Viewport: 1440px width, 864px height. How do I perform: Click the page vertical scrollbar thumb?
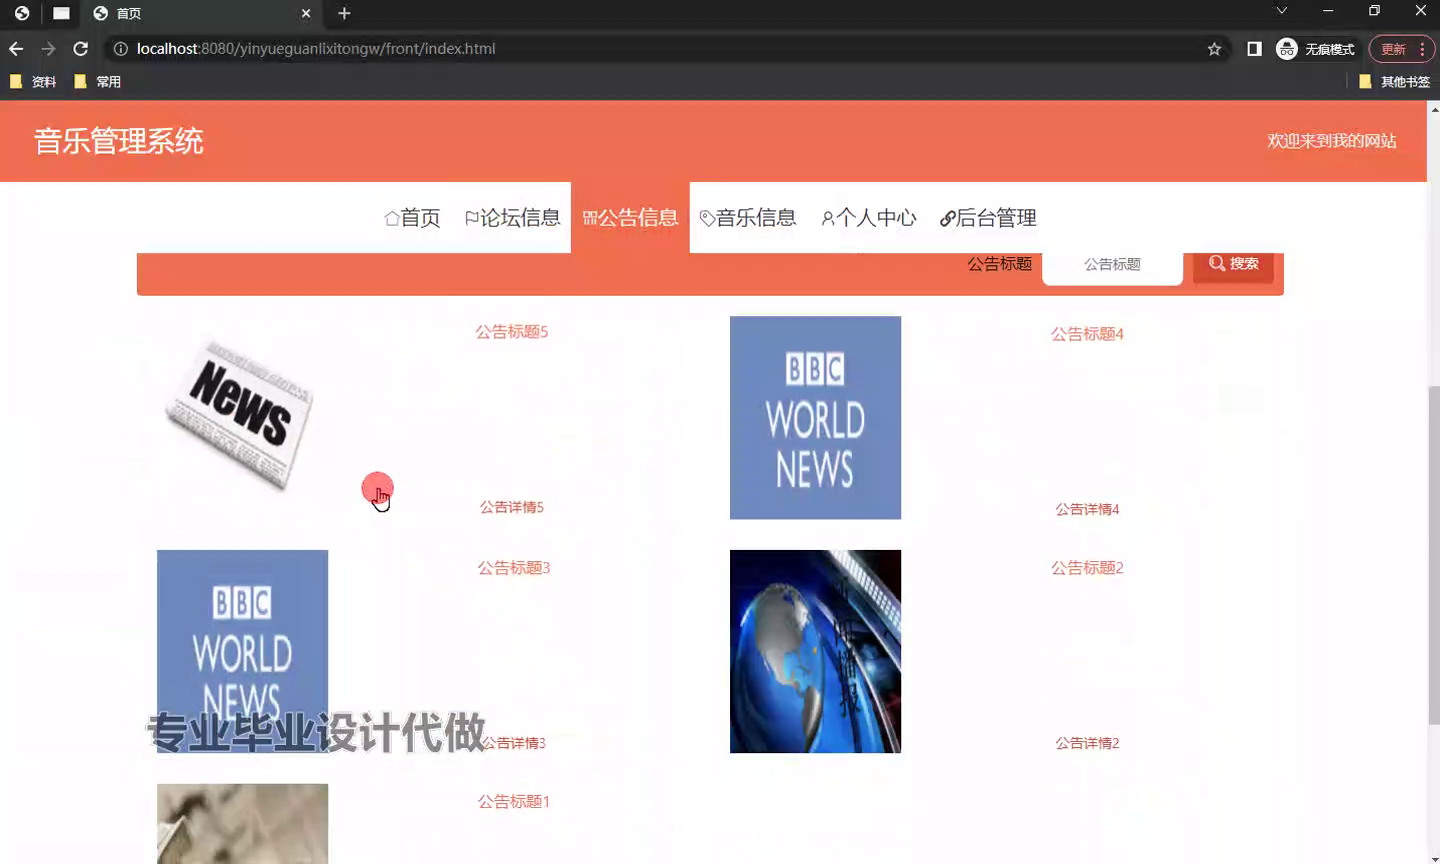(1434, 555)
